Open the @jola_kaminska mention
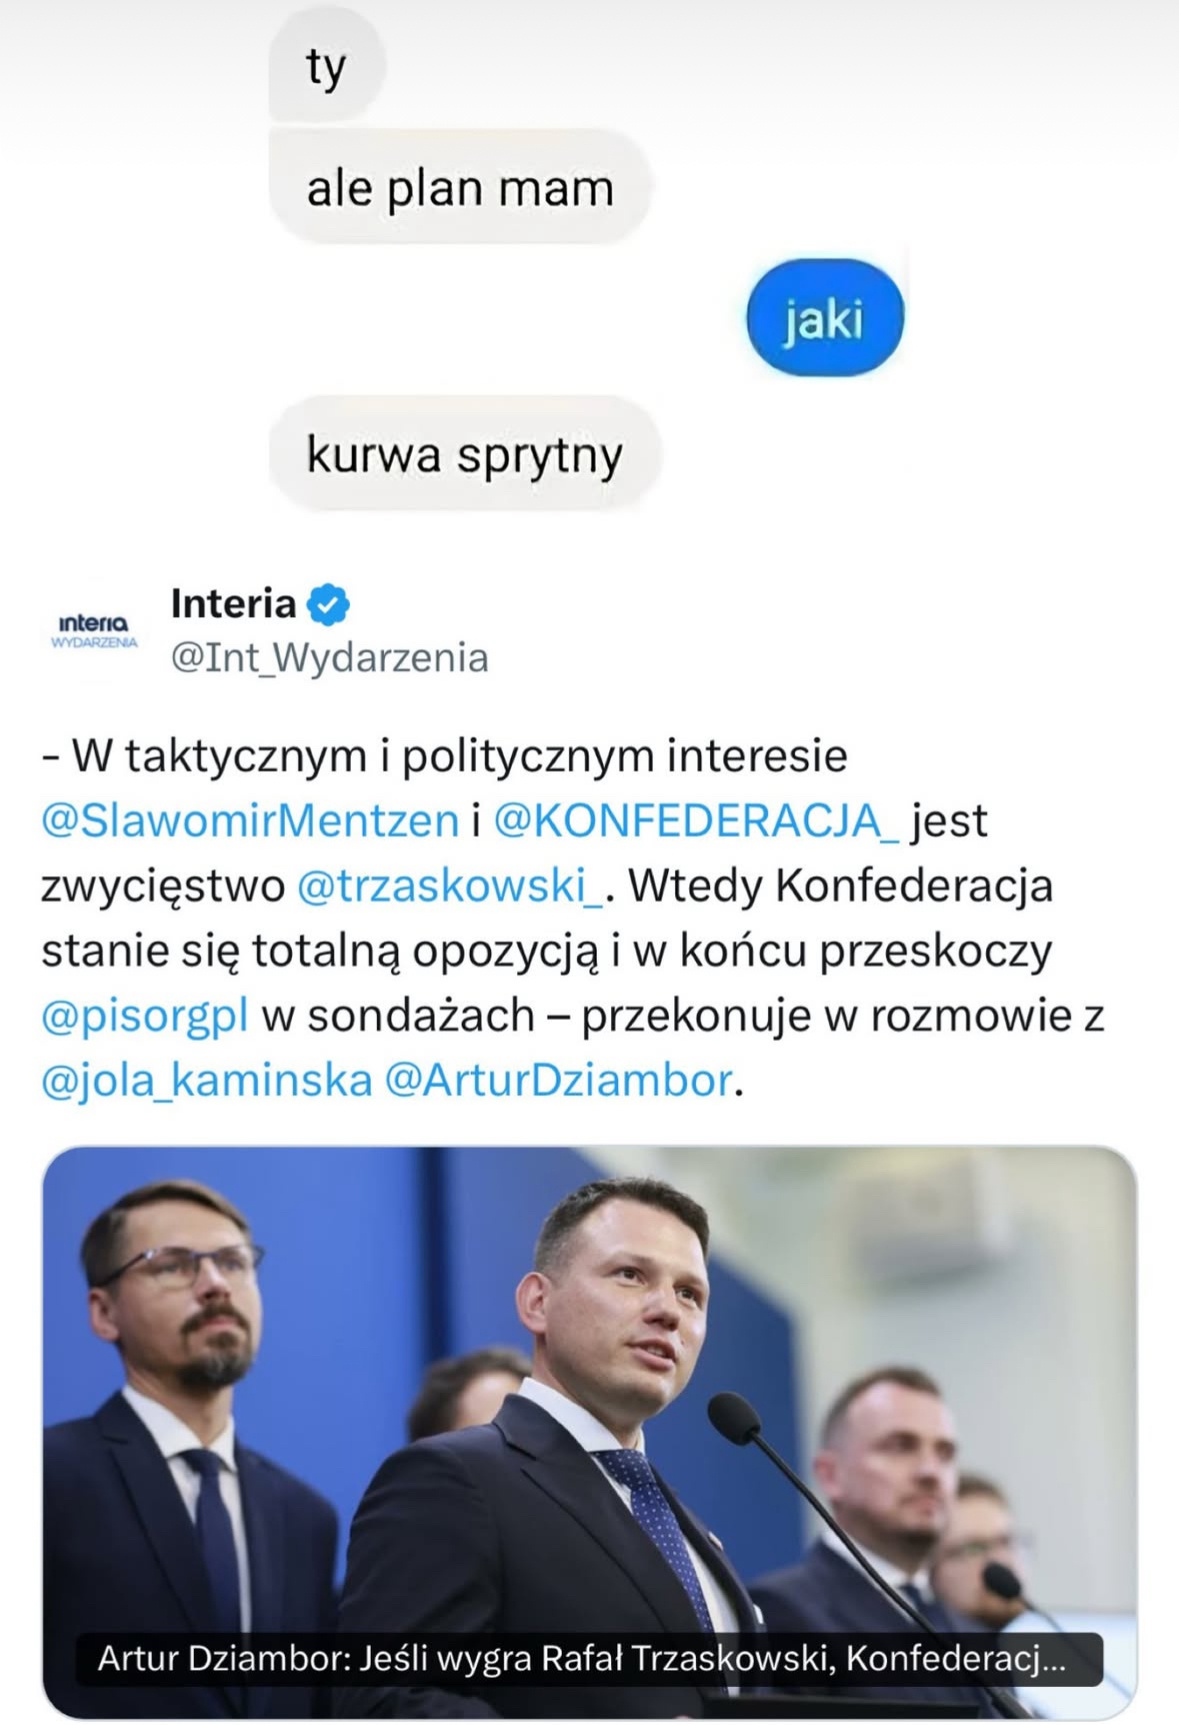Screen dimensions: 1179x1725 (x=207, y=1081)
